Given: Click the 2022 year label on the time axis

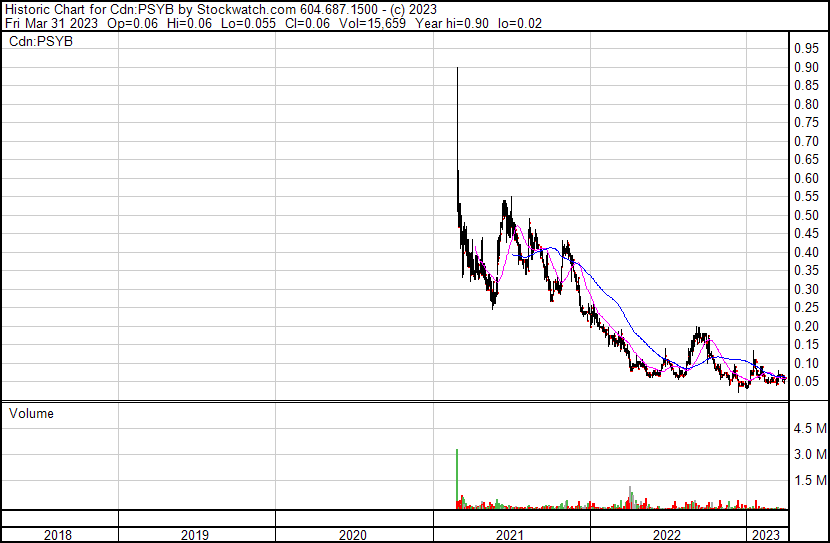Looking at the screenshot, I should tap(667, 535).
